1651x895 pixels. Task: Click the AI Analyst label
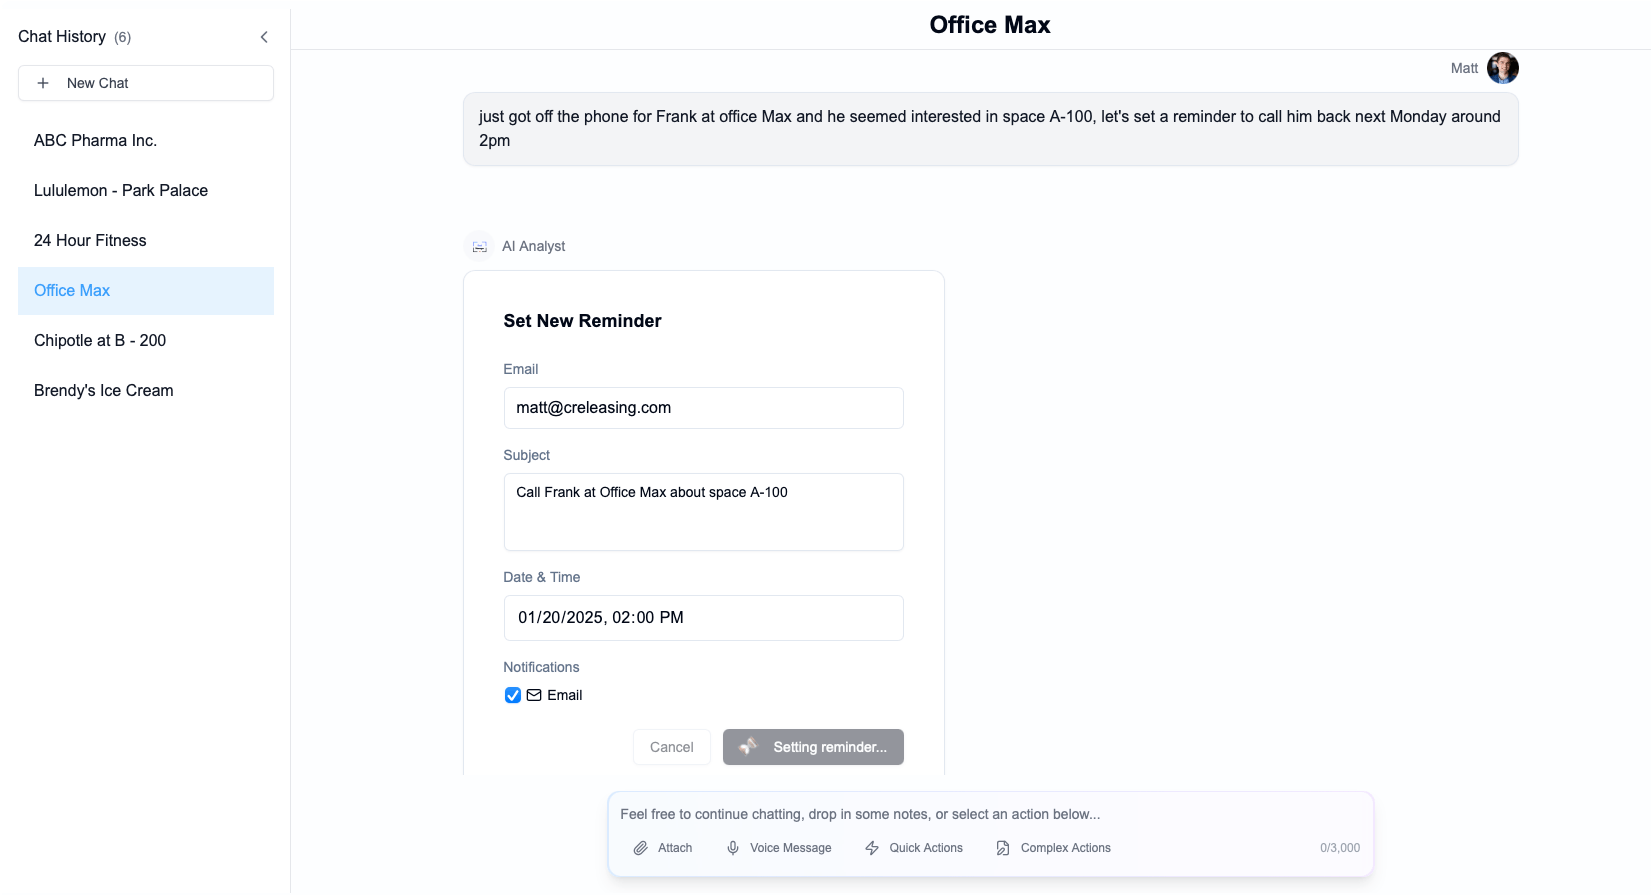pyautogui.click(x=533, y=246)
